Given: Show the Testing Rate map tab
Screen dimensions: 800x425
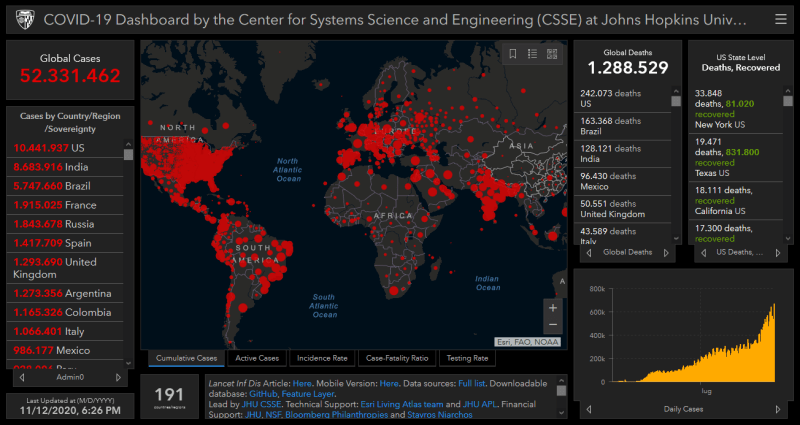Looking at the screenshot, I should [x=467, y=358].
